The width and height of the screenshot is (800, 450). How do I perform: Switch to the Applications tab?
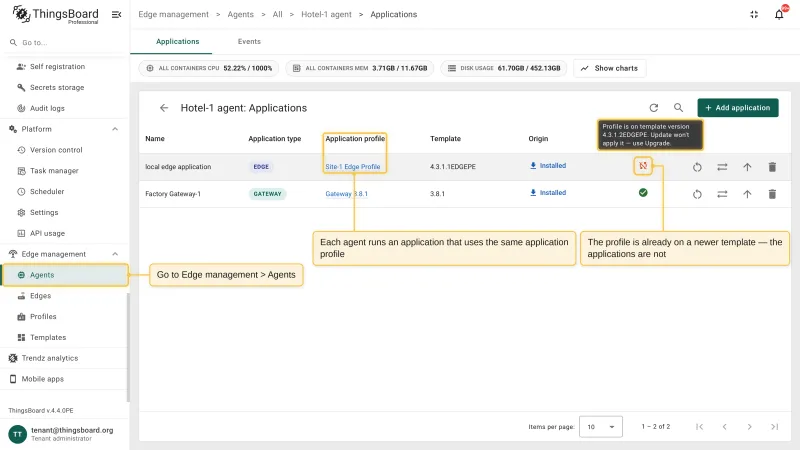point(178,41)
